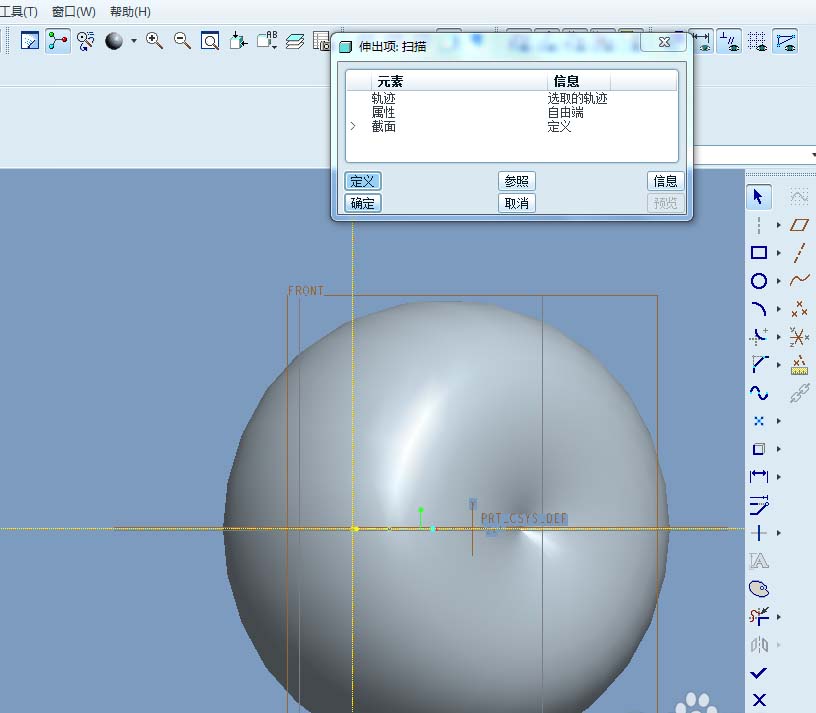Click the analysis feature icon
Image resolution: width=816 pixels, height=713 pixels.
(799, 365)
